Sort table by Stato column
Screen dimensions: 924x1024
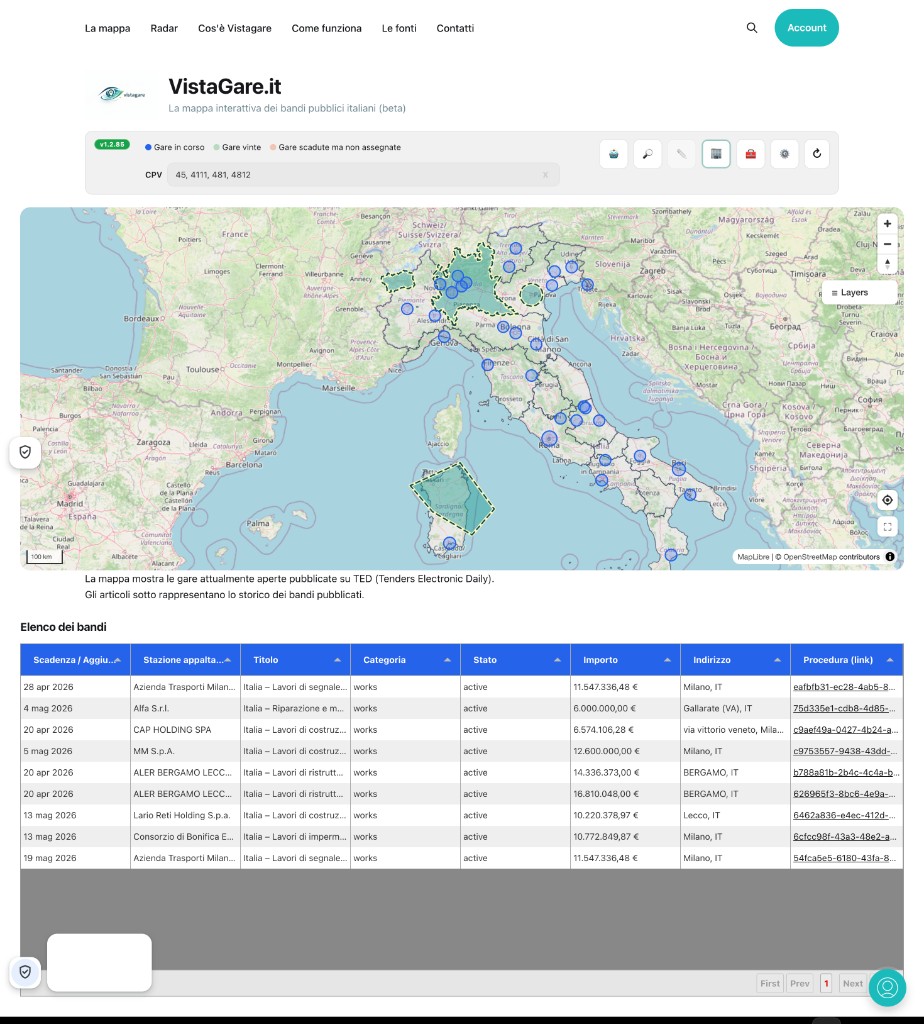point(515,660)
